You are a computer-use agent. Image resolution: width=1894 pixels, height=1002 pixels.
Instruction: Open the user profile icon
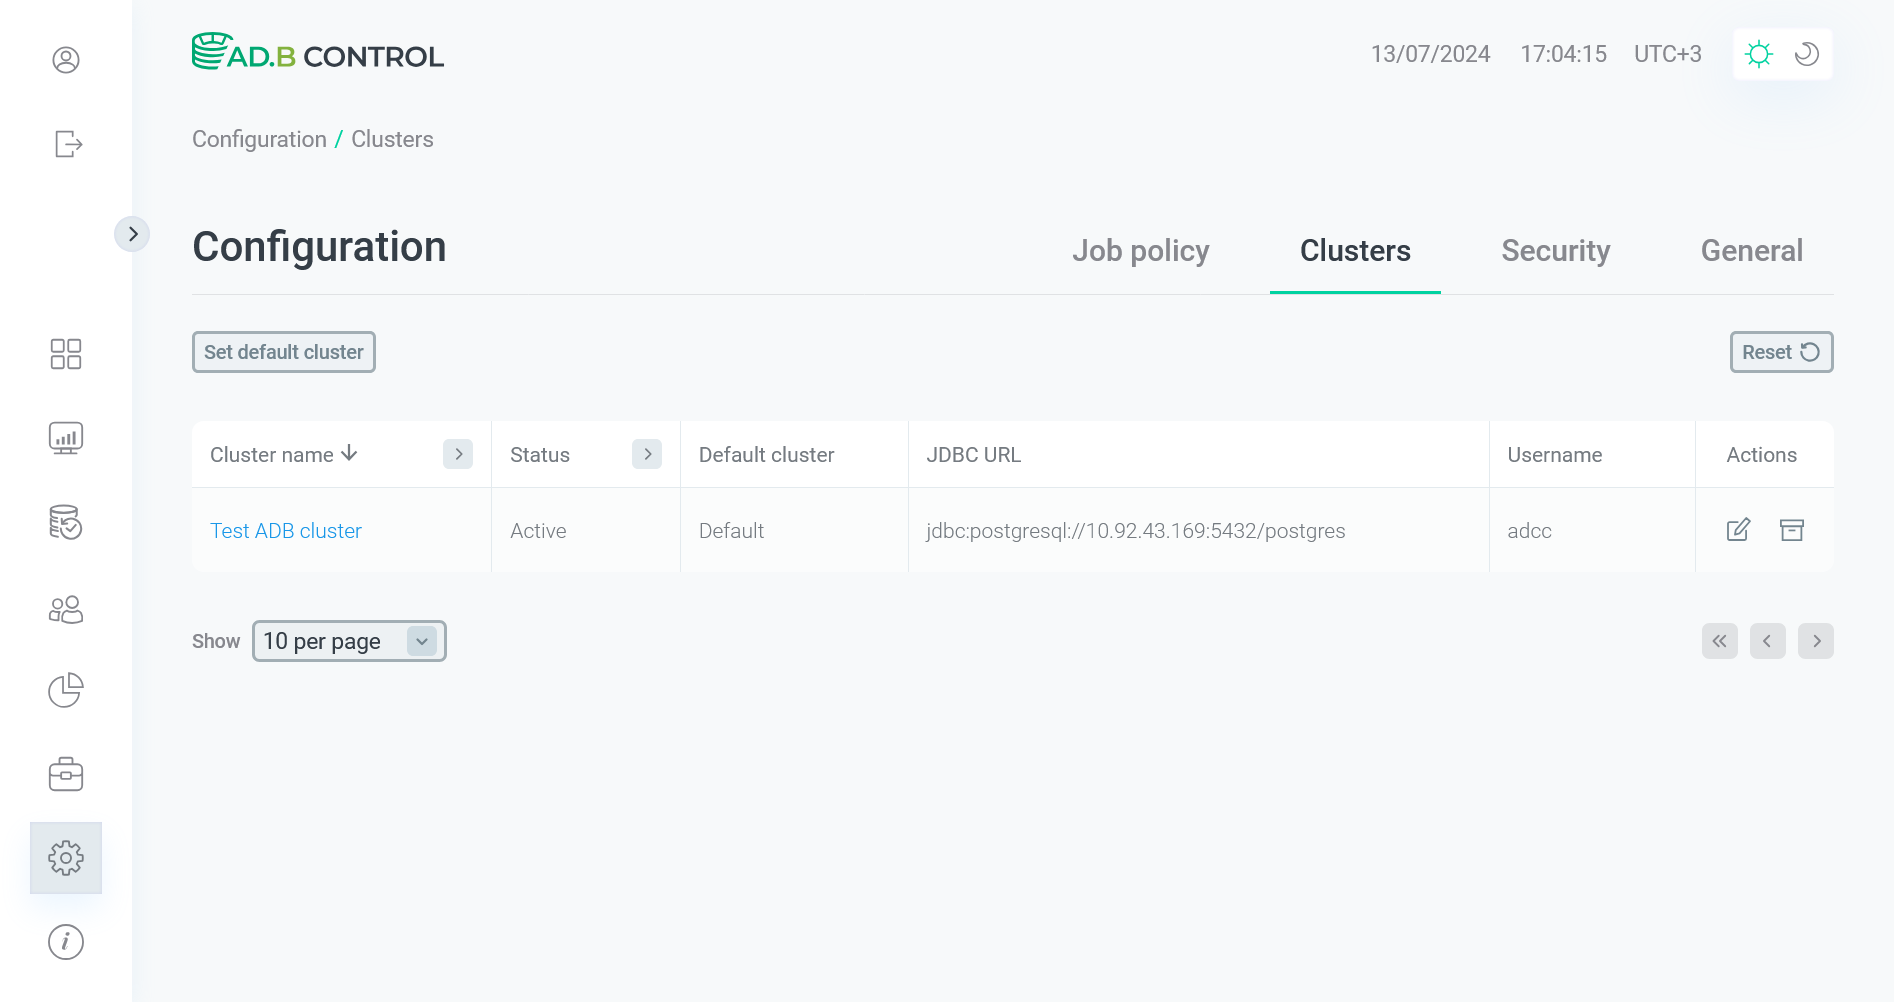click(66, 60)
